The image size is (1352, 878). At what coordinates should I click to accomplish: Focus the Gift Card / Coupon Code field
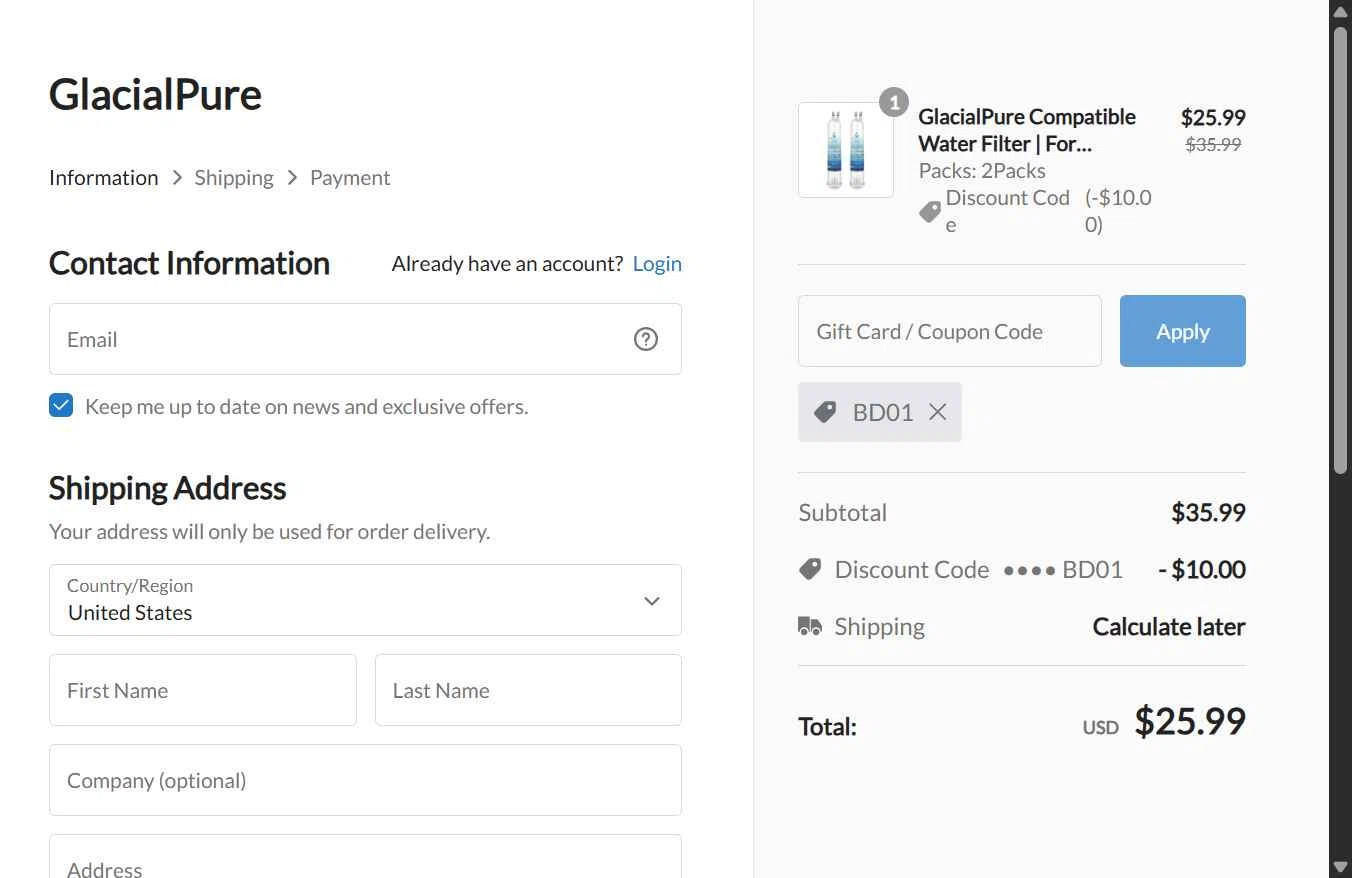(x=950, y=331)
